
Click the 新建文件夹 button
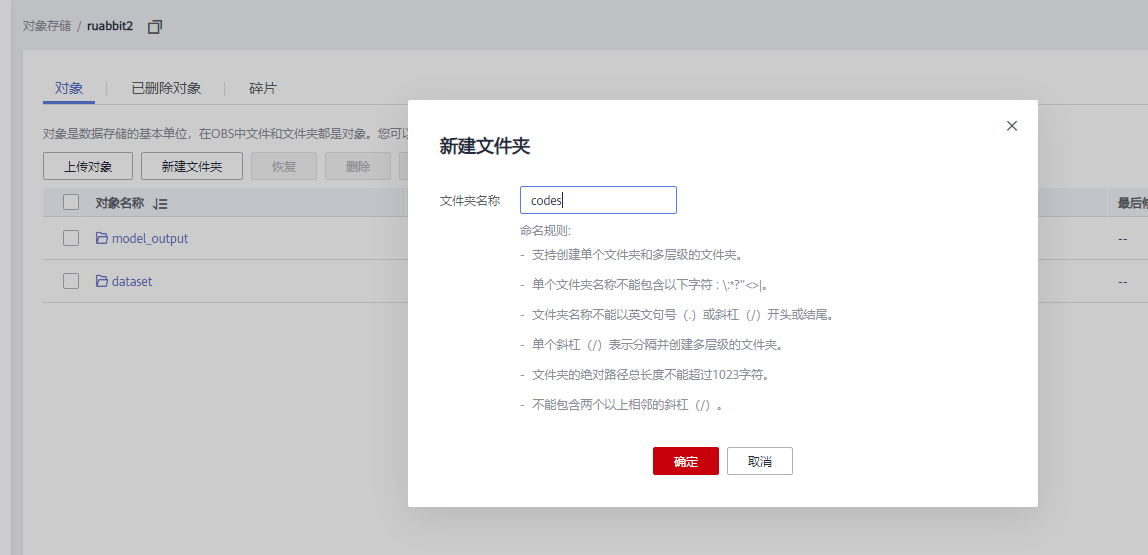[192, 166]
